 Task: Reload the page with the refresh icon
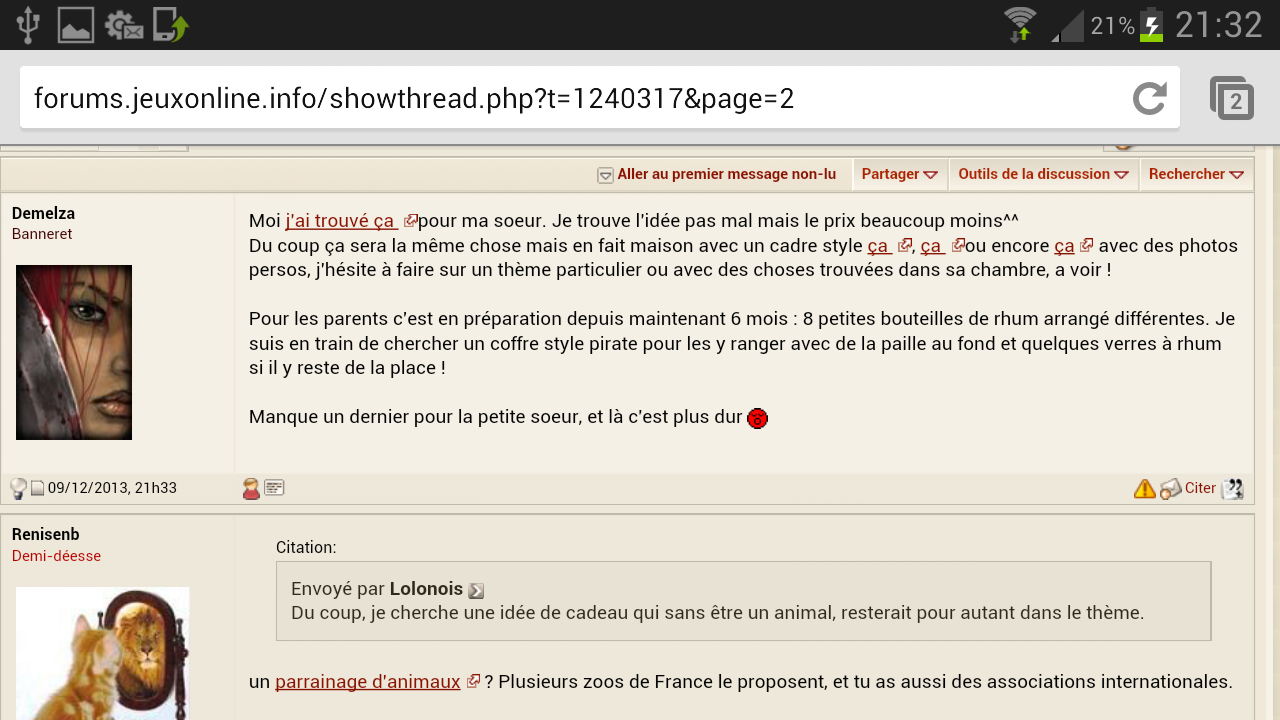(x=1150, y=98)
